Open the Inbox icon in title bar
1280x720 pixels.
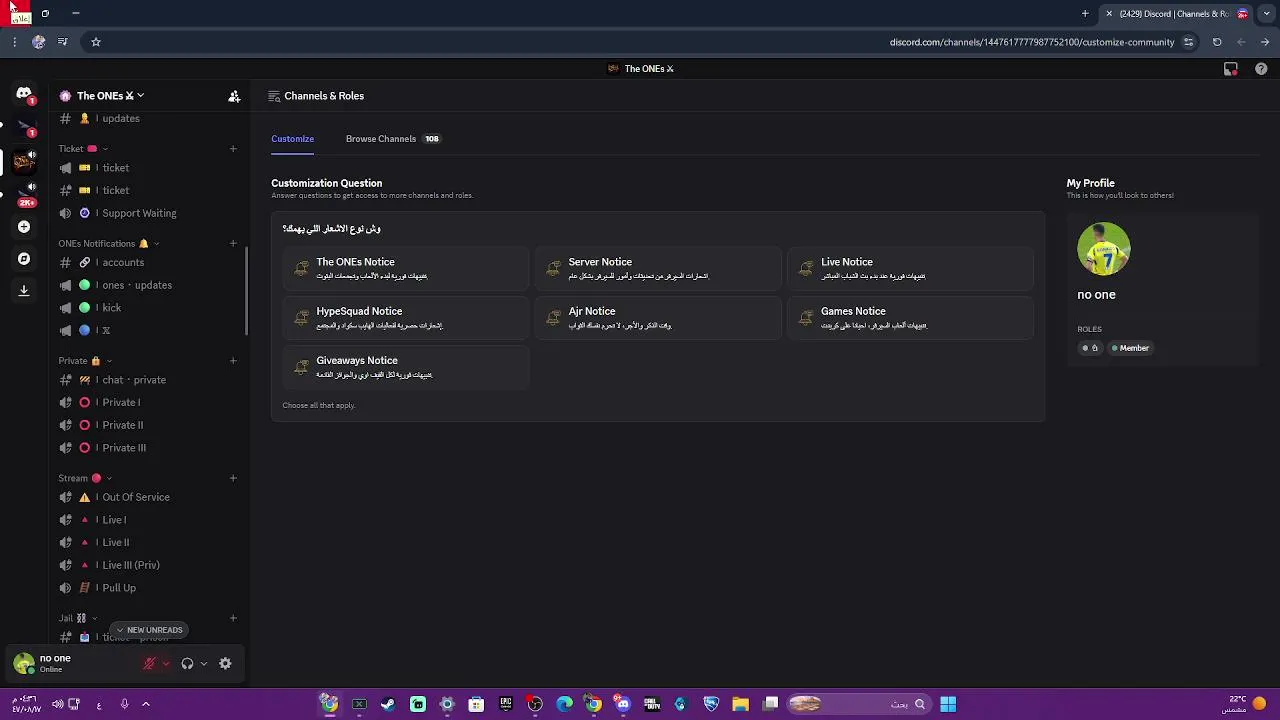pos(1231,69)
